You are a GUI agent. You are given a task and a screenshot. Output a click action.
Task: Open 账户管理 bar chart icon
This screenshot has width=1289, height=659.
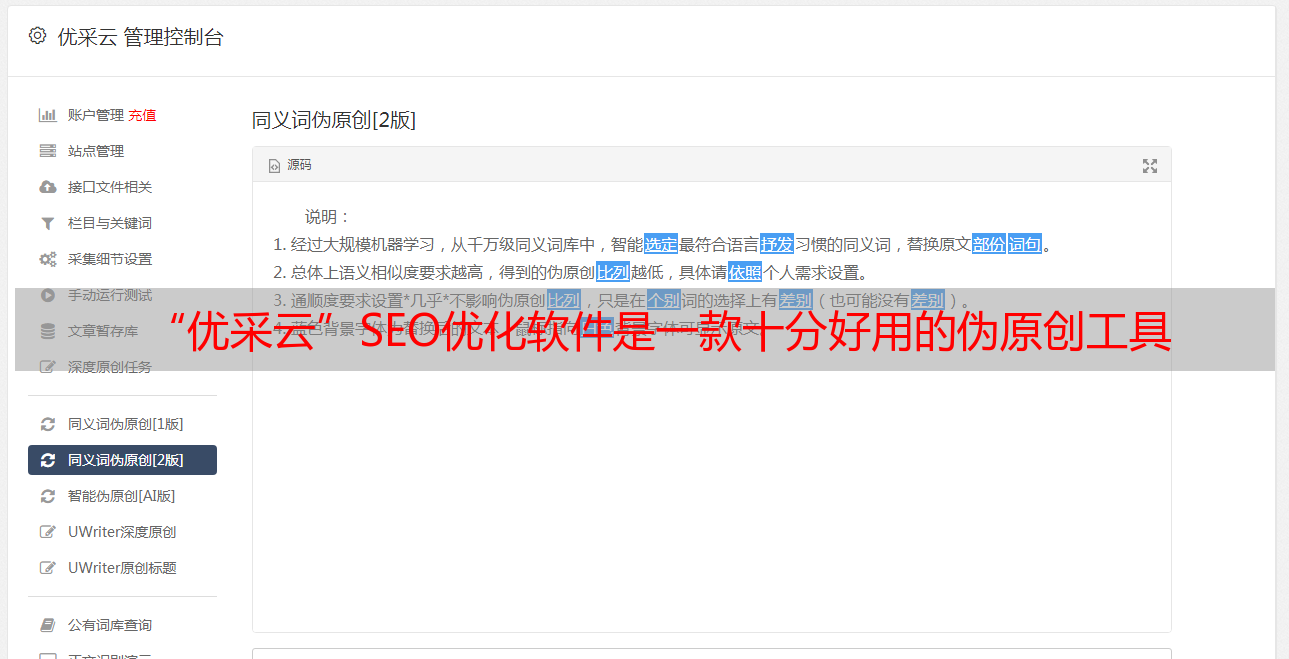tap(47, 115)
